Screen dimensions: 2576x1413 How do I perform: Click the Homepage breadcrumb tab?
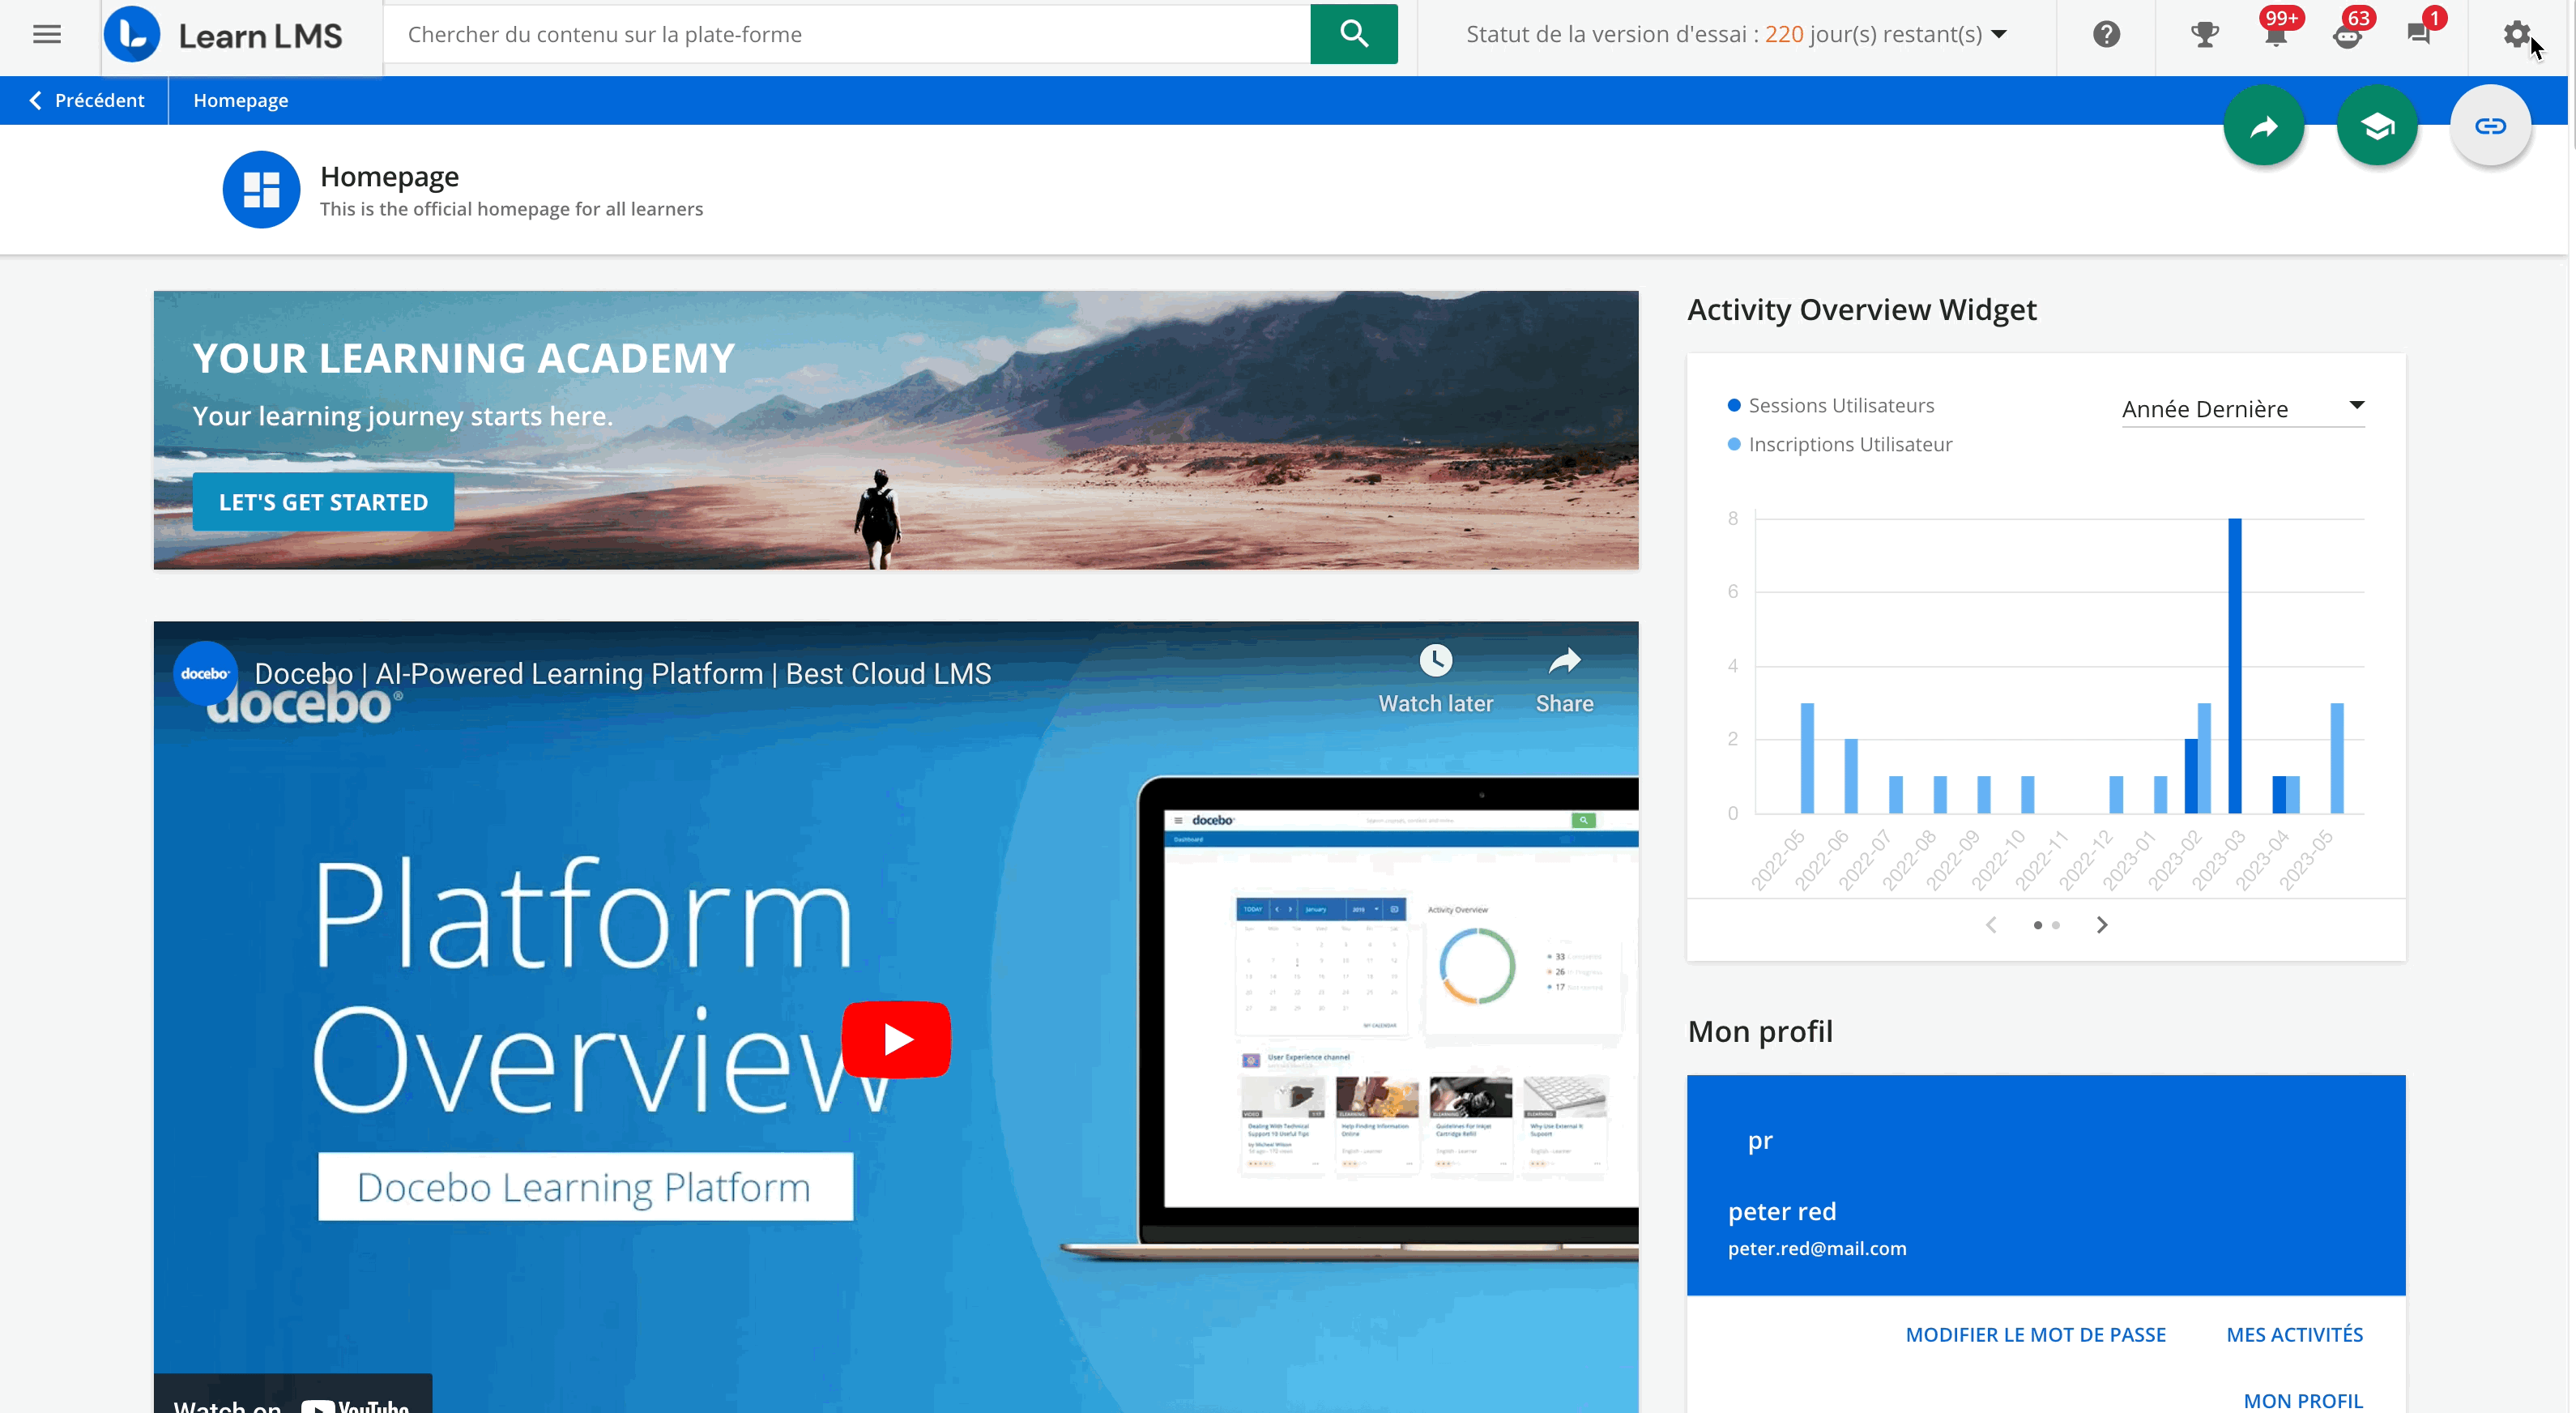tap(241, 100)
